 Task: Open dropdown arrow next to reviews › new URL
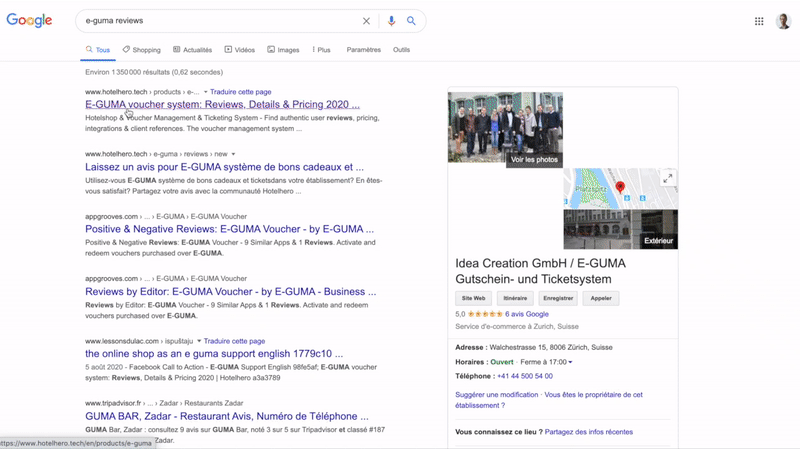pyautogui.click(x=233, y=154)
